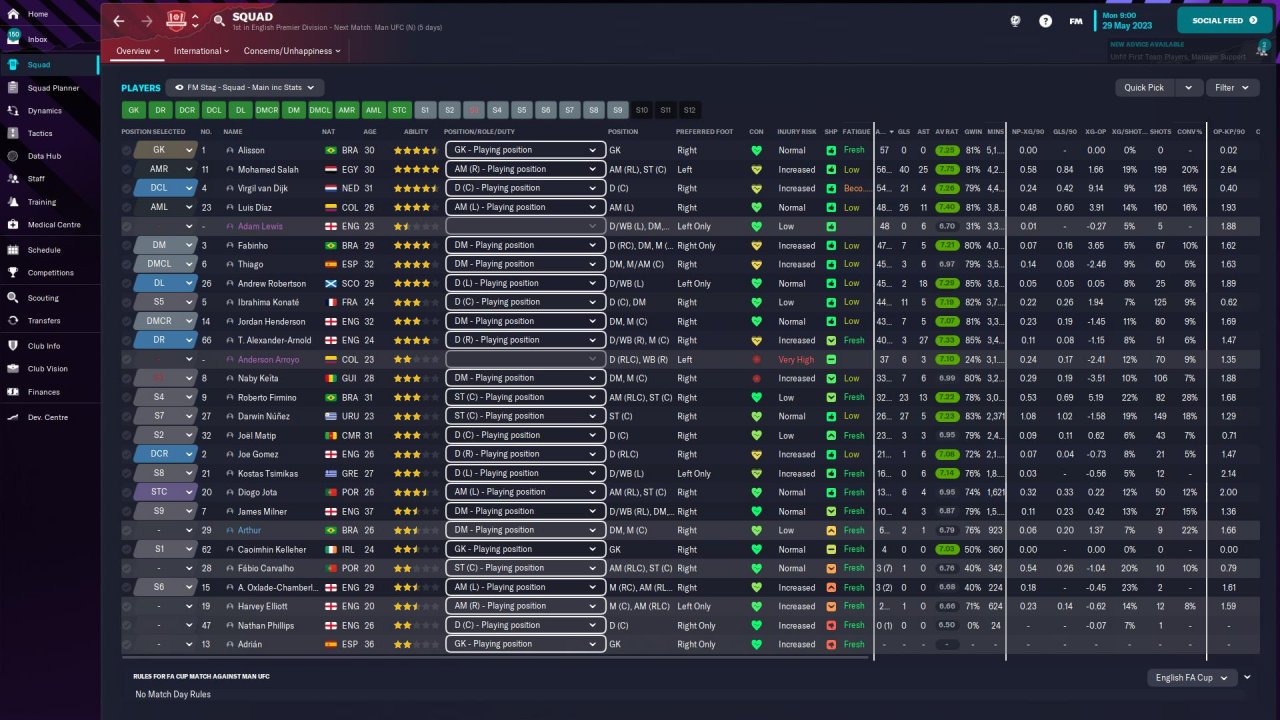Toggle selection tick for Andrew Robertson

[x=127, y=283]
